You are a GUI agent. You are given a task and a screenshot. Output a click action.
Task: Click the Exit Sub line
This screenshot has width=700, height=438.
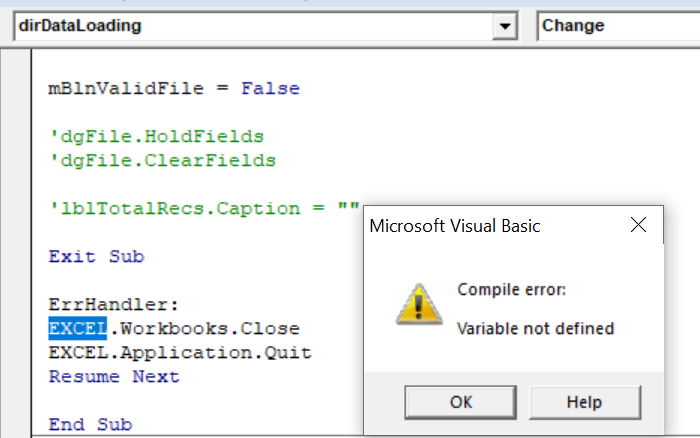click(x=96, y=257)
